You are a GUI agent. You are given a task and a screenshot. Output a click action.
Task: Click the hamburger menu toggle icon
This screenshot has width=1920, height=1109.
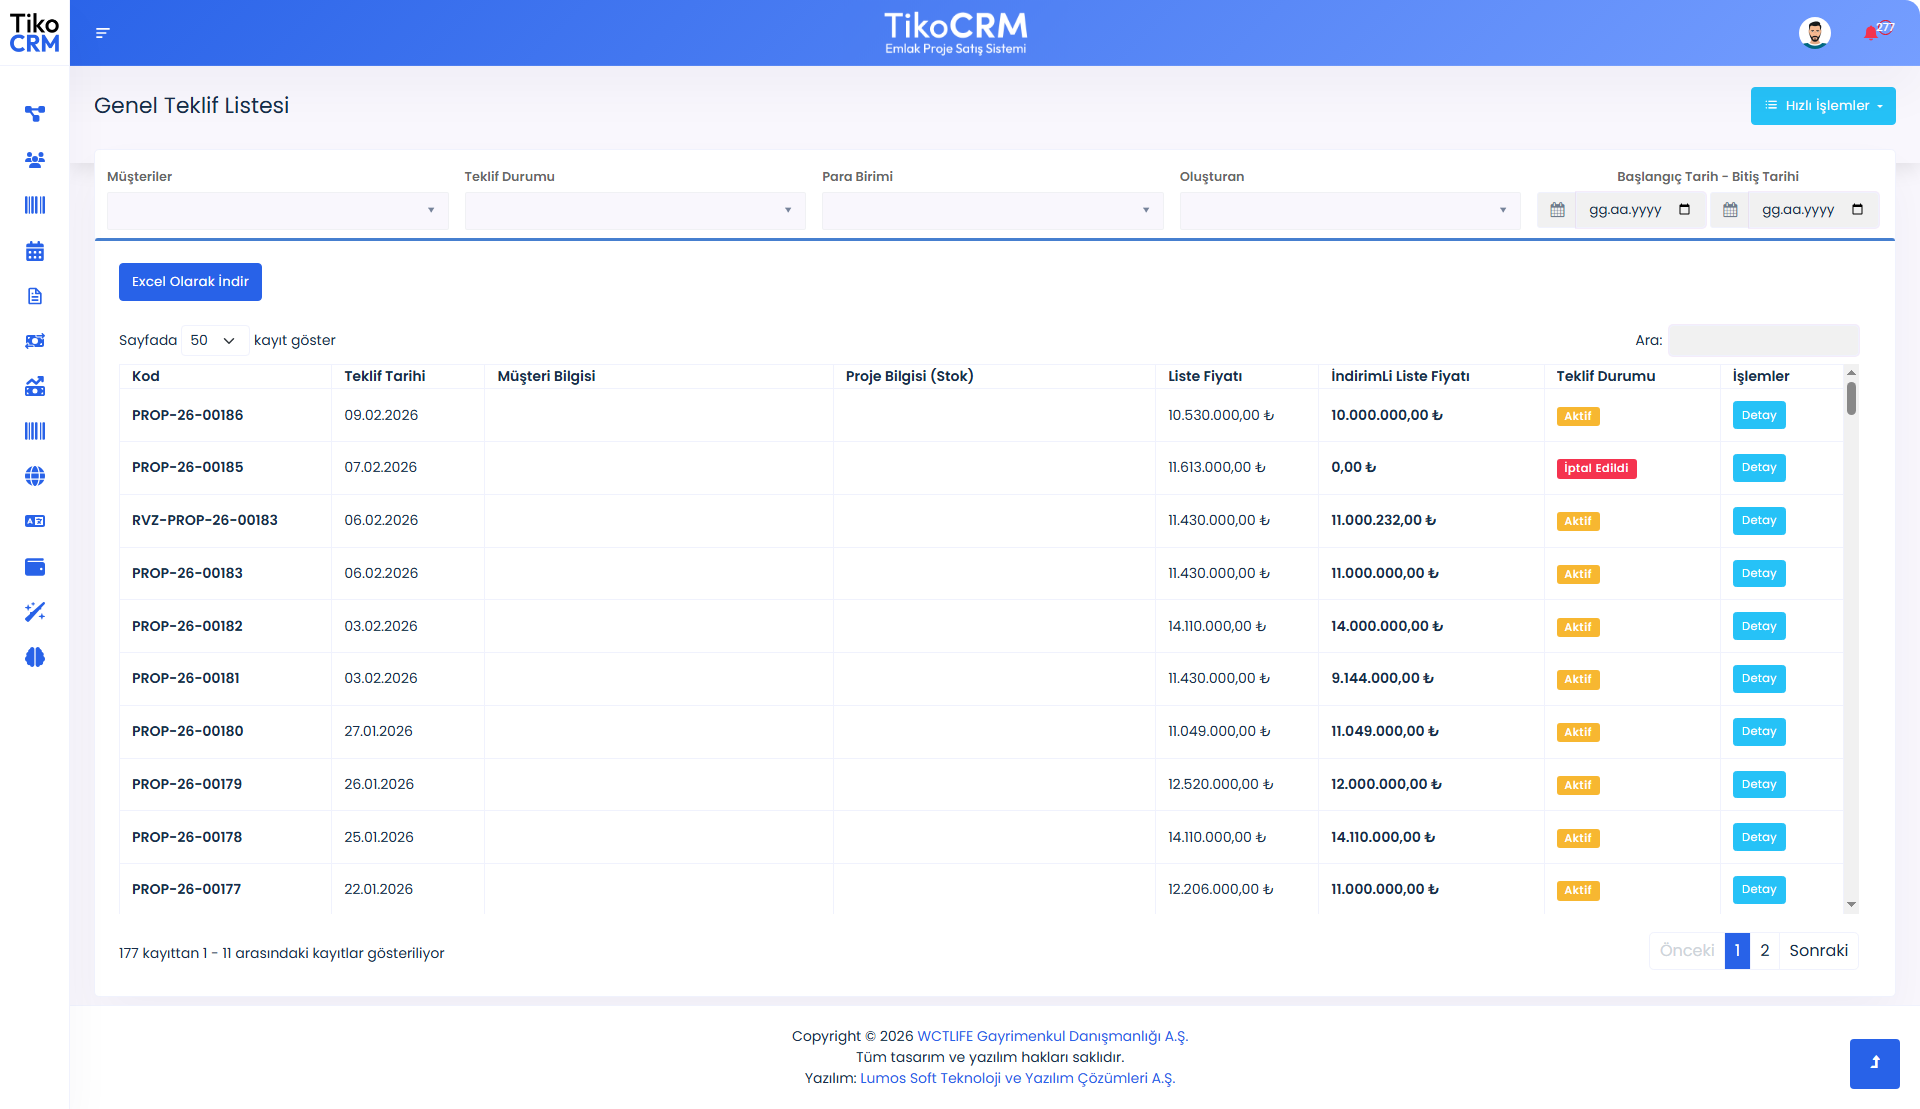coord(102,33)
